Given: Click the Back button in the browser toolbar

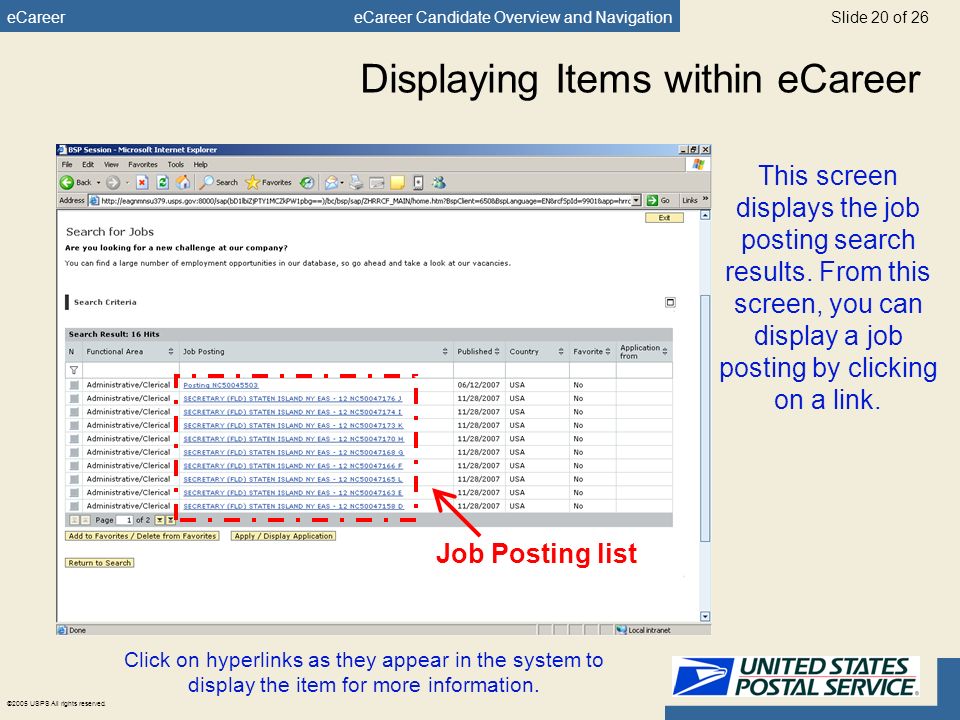Looking at the screenshot, I should coord(75,182).
